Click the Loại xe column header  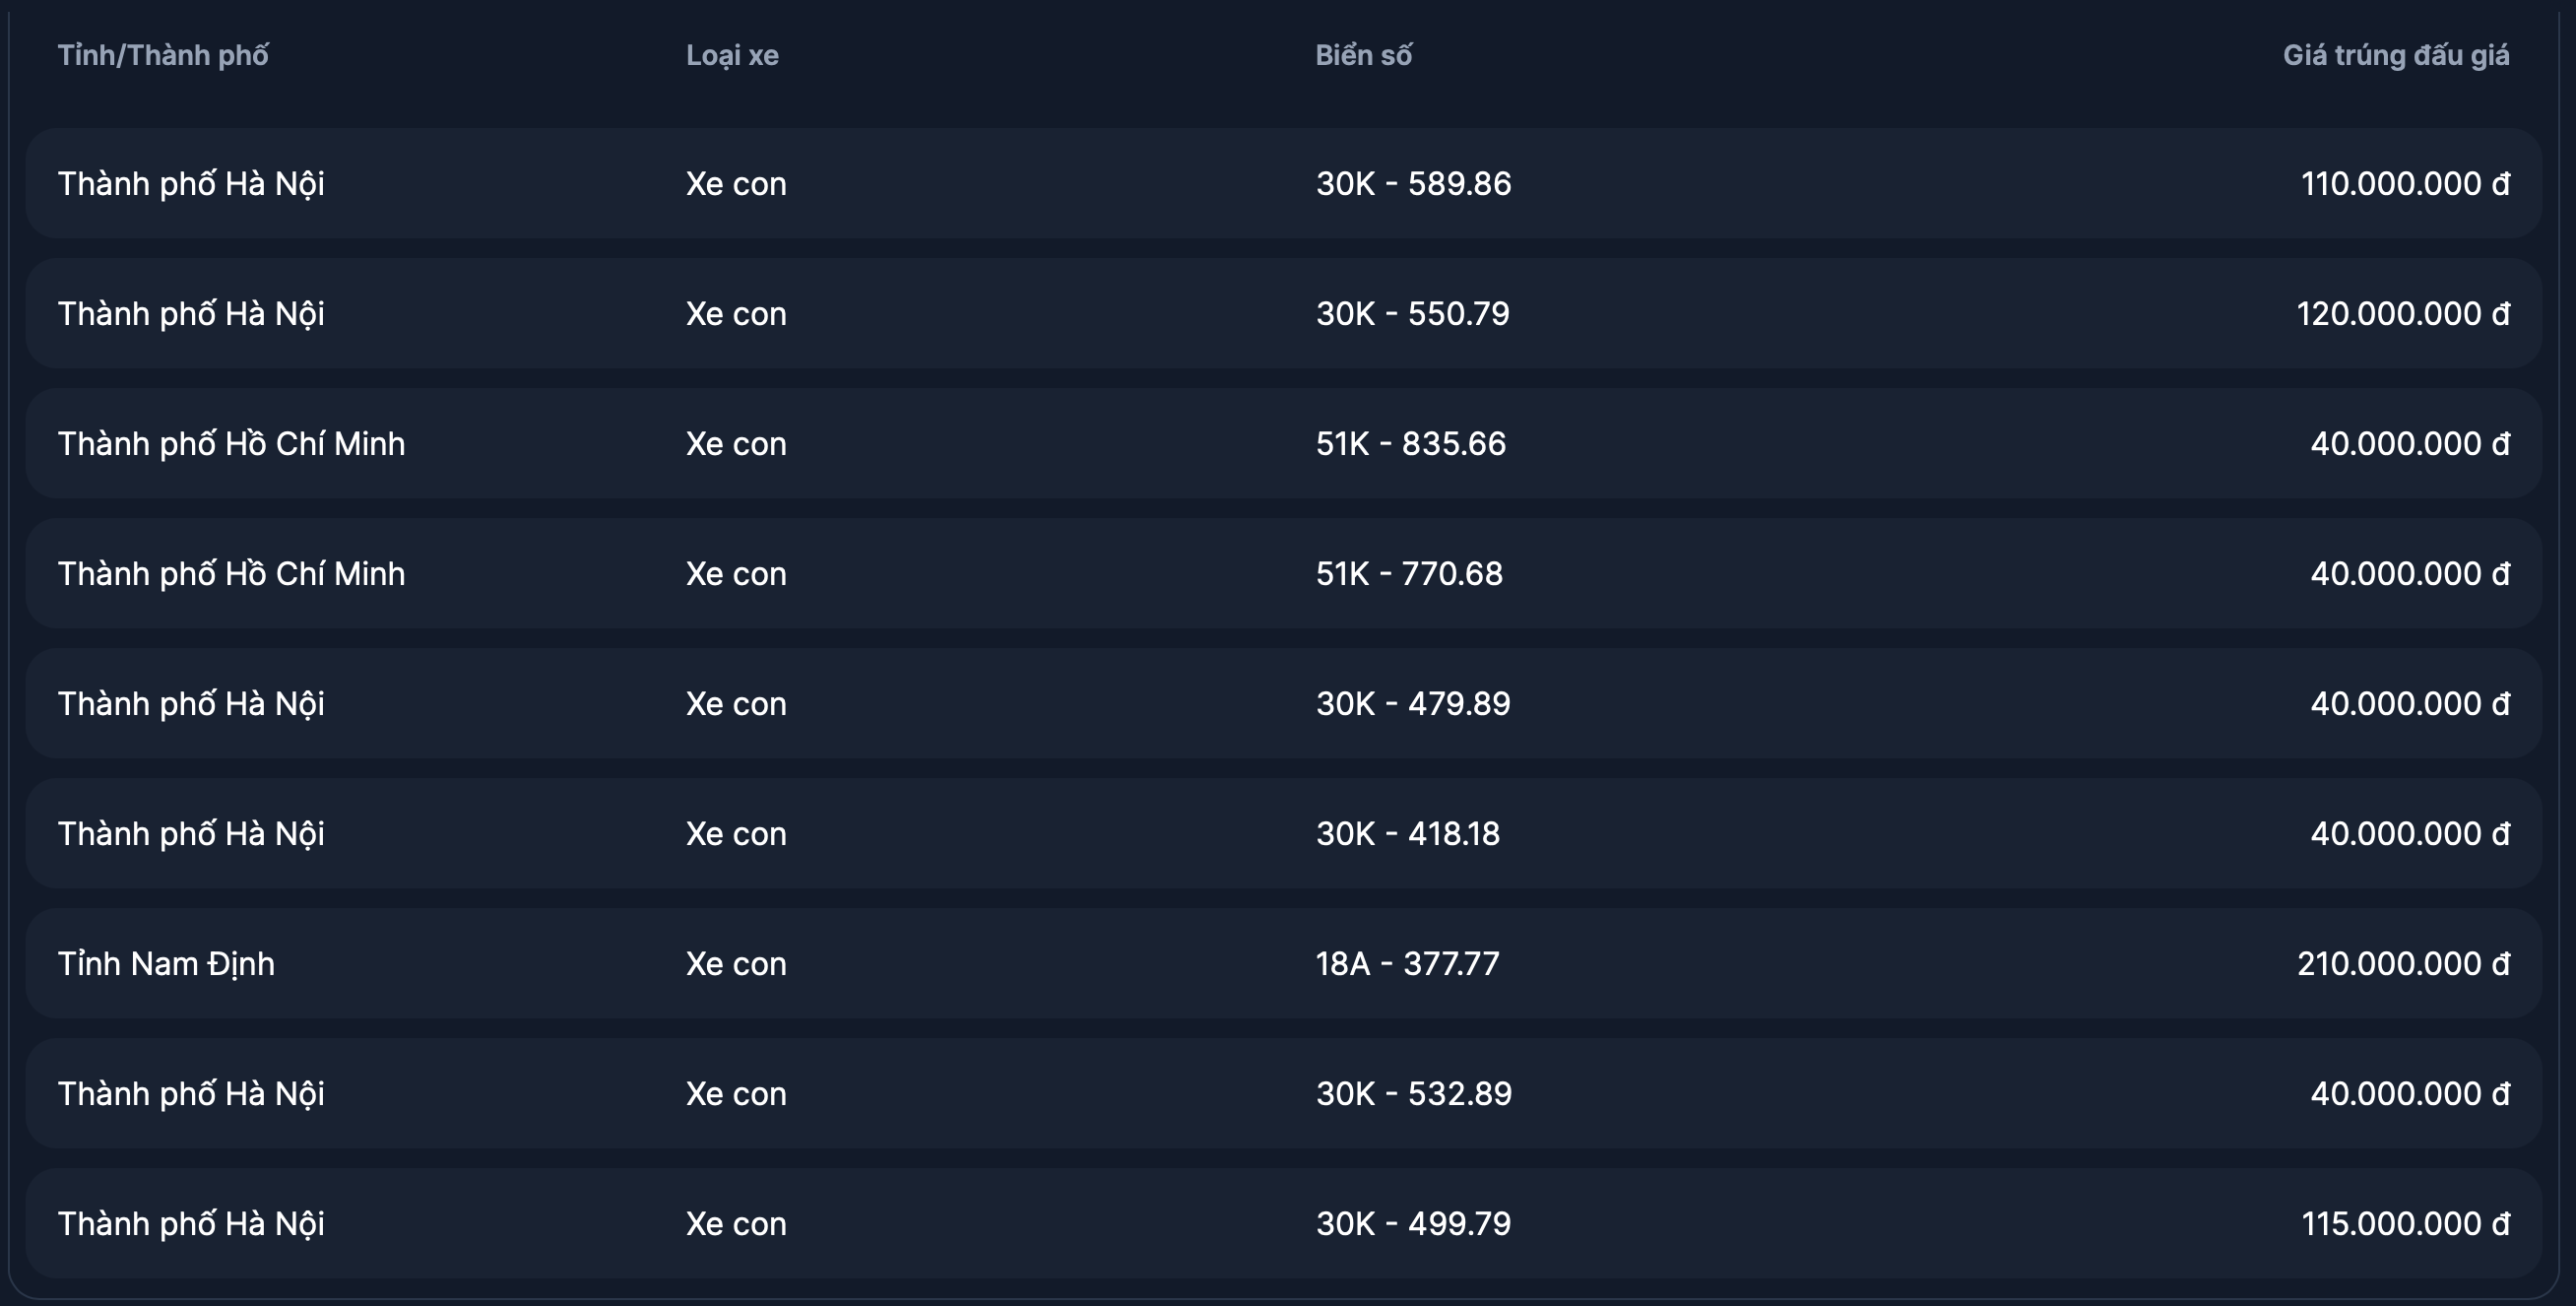coord(732,55)
